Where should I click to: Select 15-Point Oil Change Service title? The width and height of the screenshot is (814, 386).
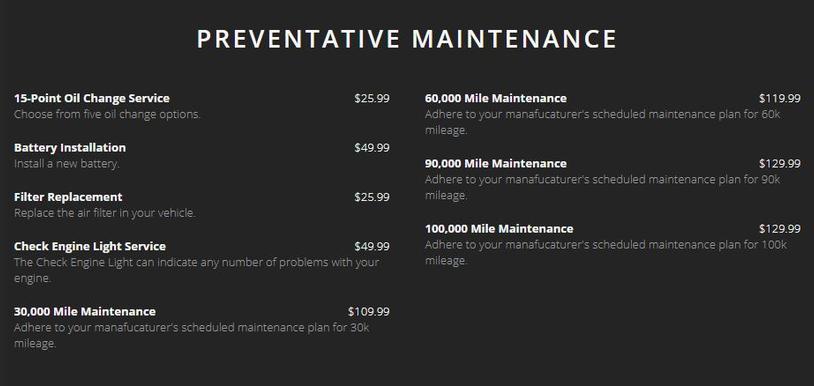point(92,98)
